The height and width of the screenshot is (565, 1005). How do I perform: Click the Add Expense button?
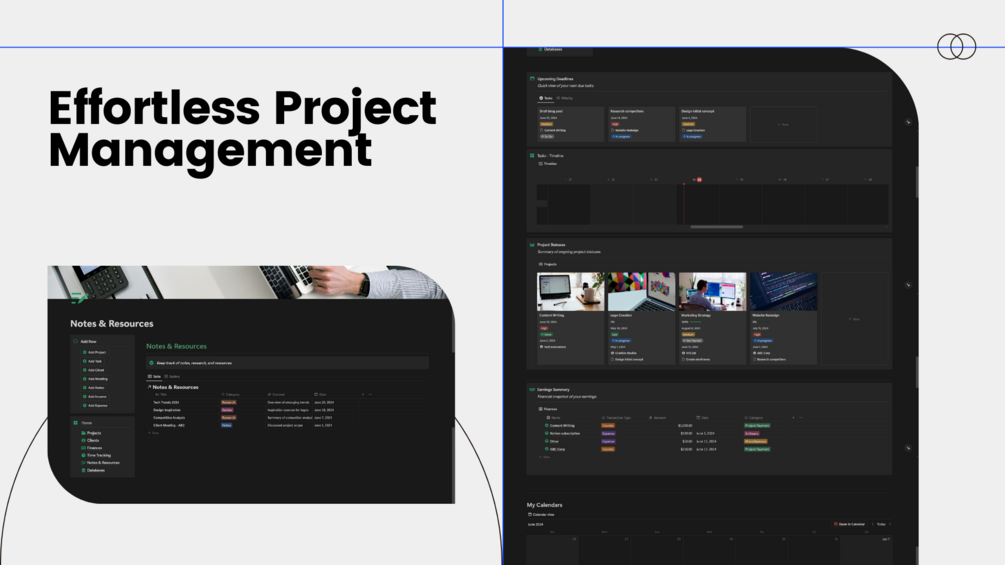(x=95, y=405)
